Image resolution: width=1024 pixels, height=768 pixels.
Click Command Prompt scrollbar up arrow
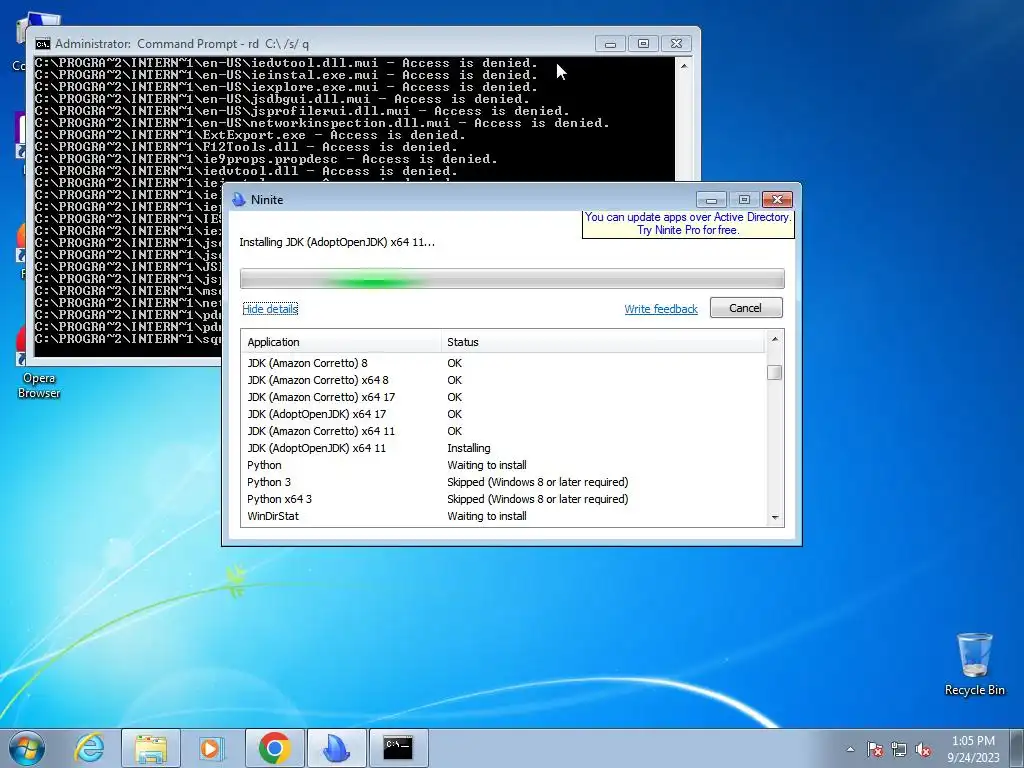pos(684,66)
